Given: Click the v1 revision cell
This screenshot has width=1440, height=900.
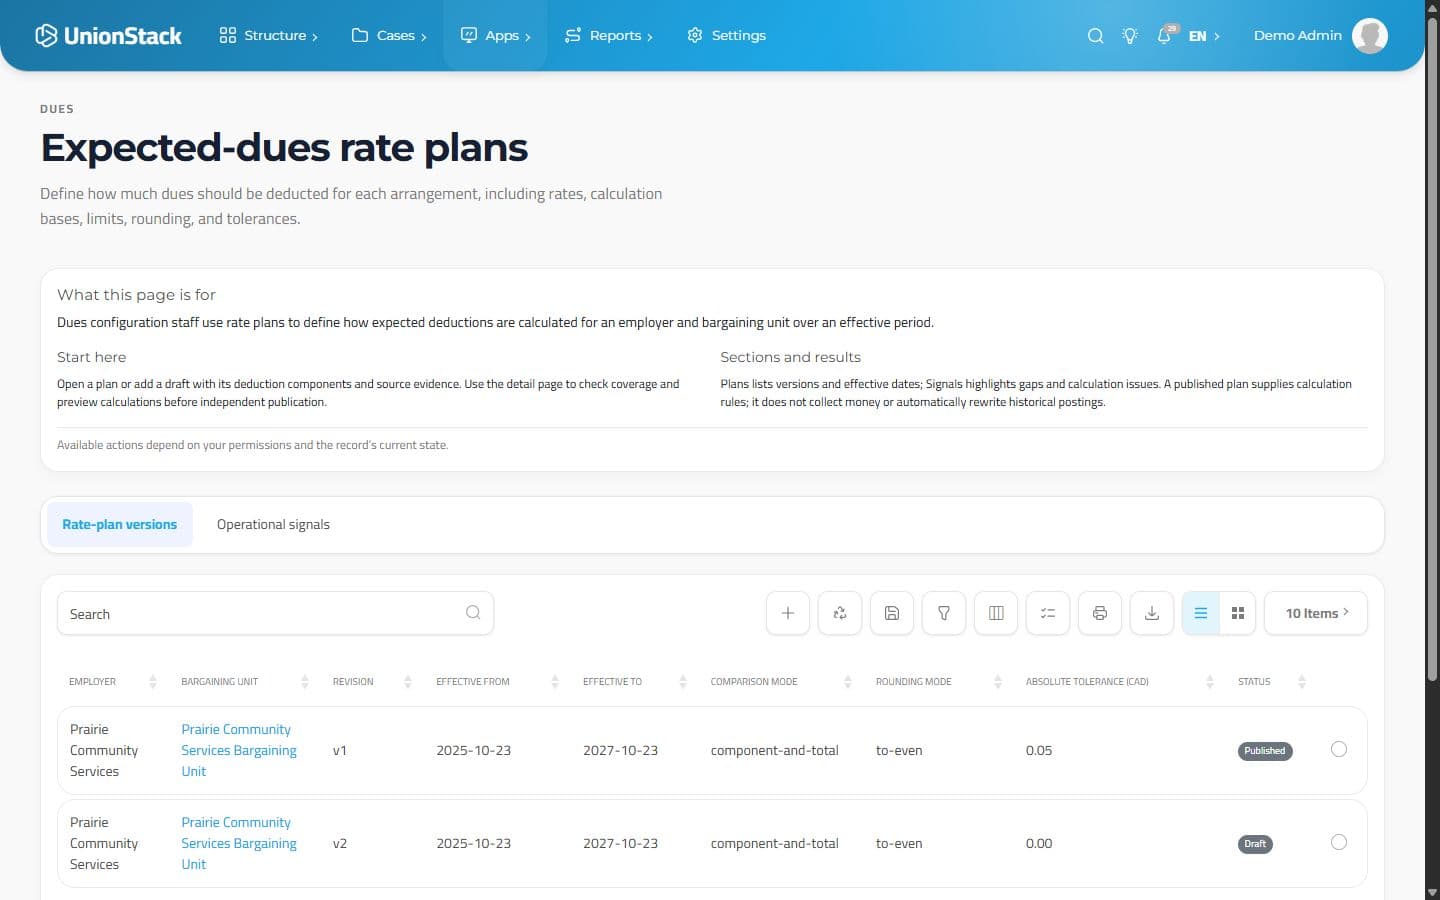Looking at the screenshot, I should point(340,750).
